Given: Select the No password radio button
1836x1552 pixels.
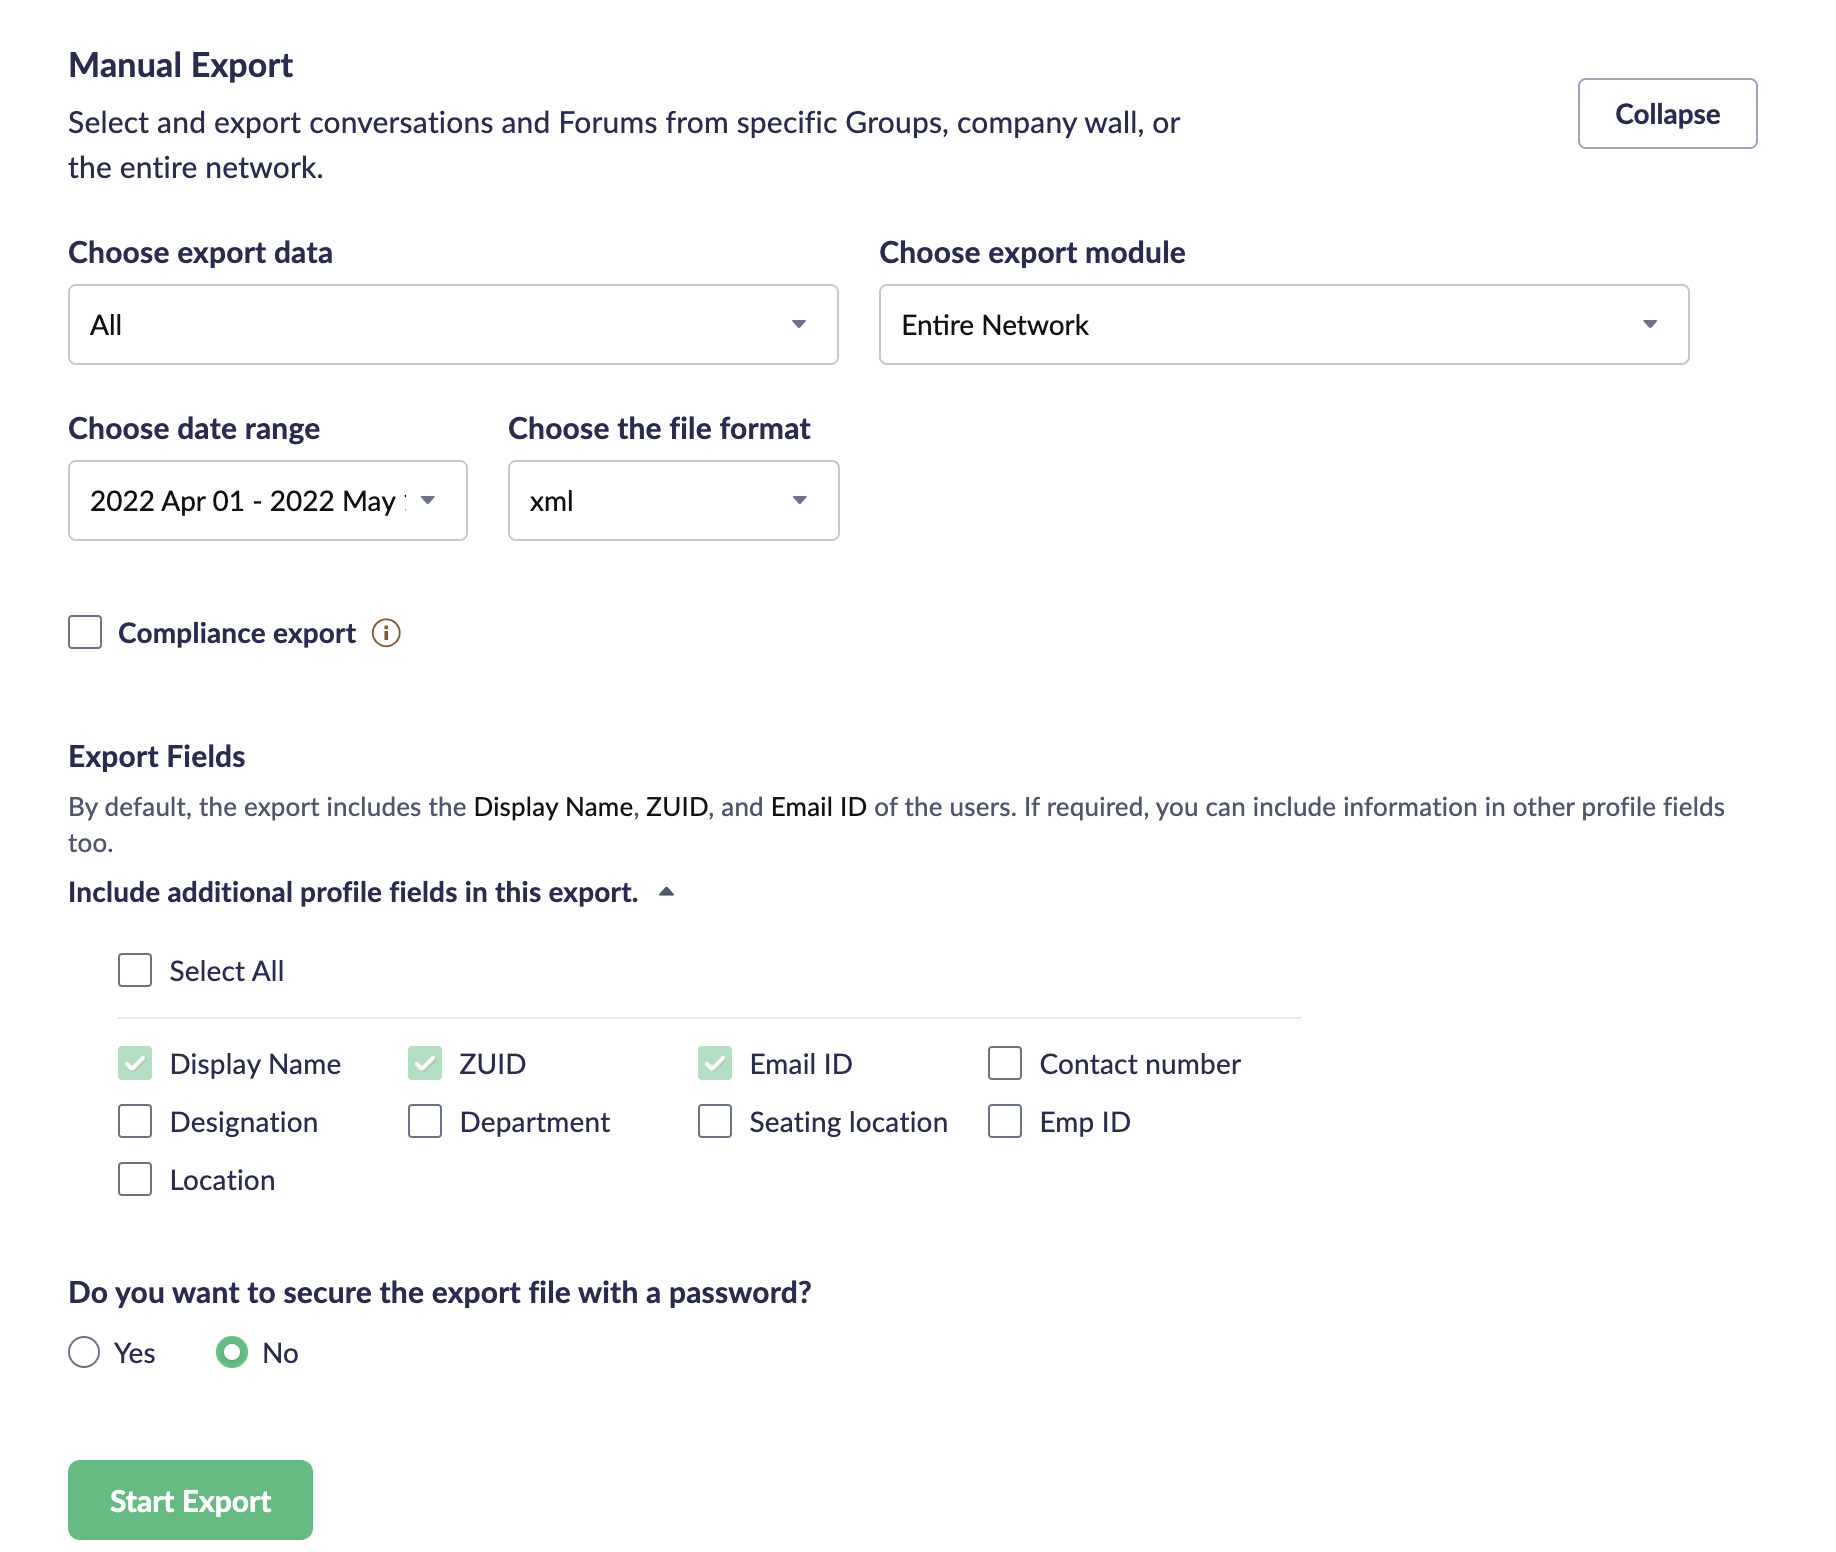Looking at the screenshot, I should [x=232, y=1352].
